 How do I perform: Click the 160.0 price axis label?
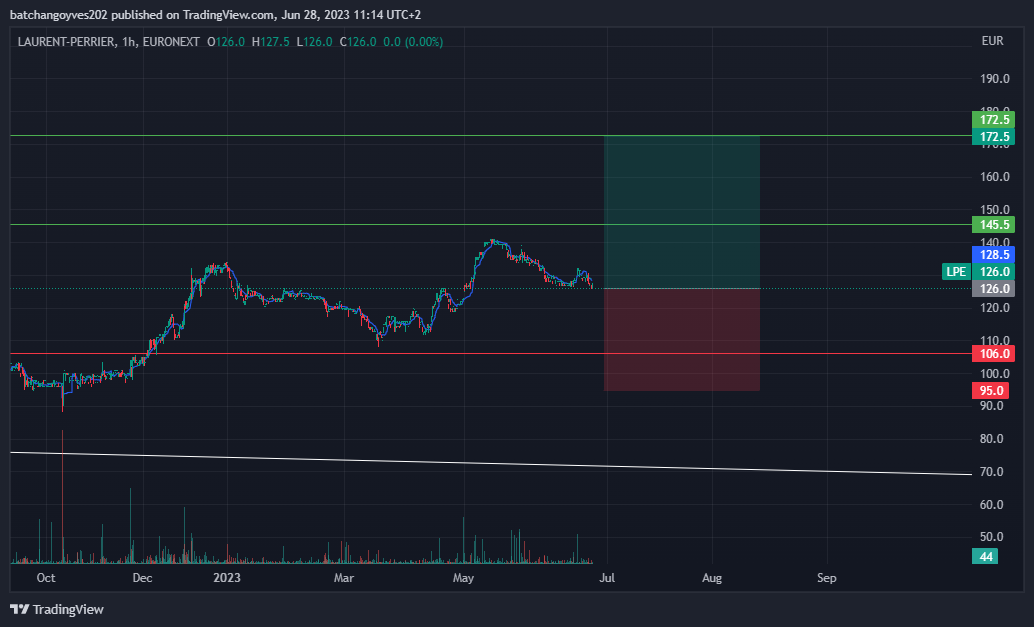pyautogui.click(x=994, y=177)
